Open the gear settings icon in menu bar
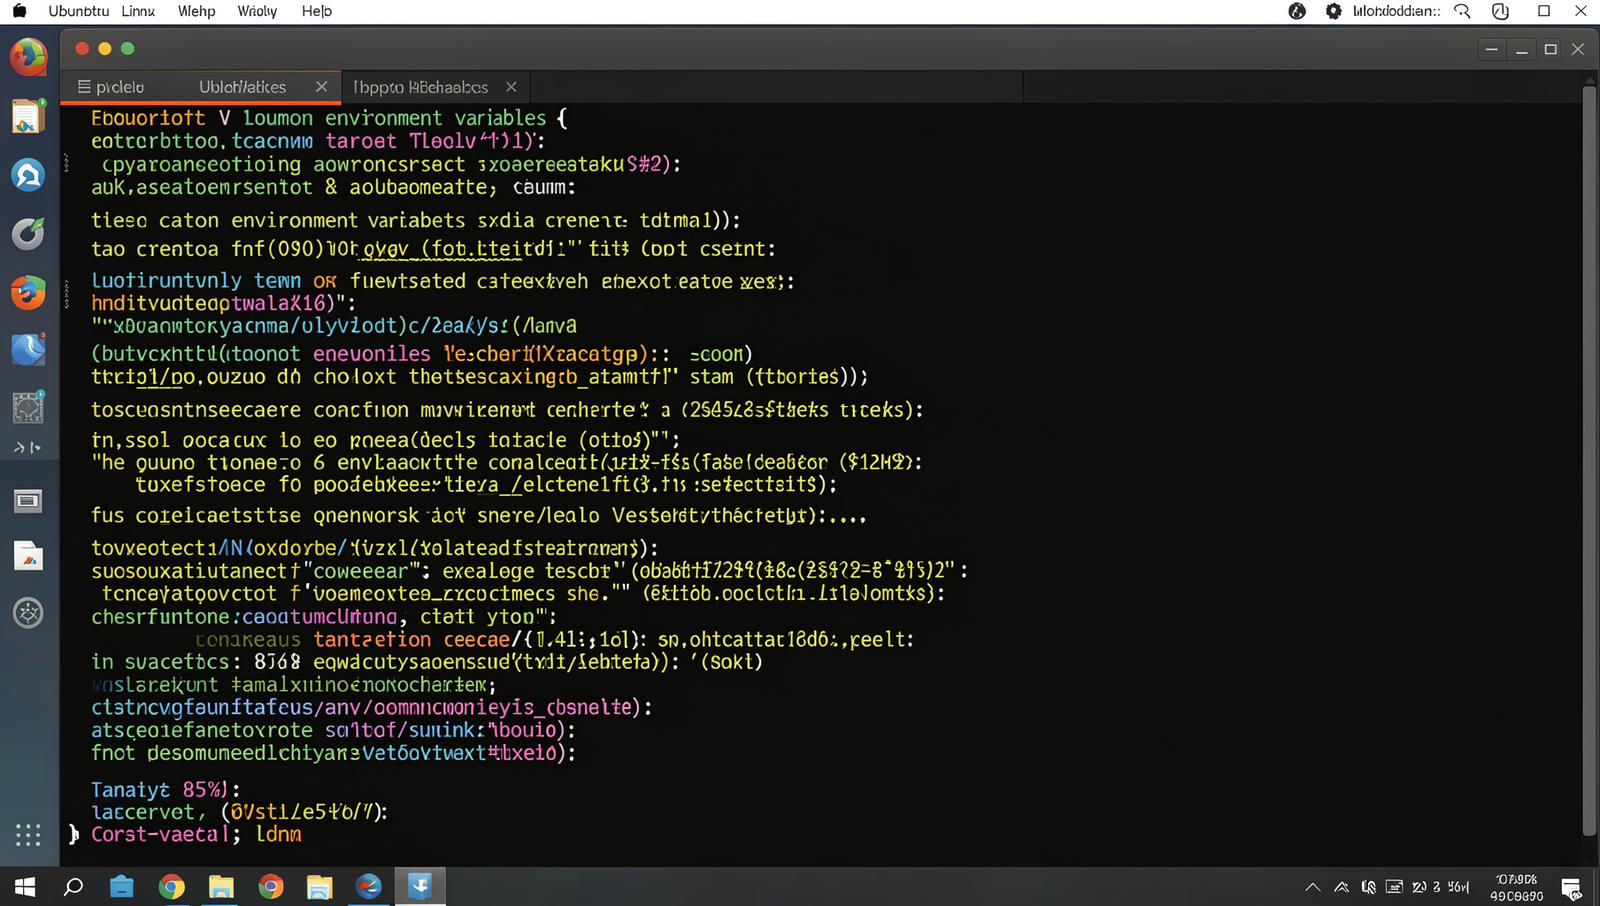The width and height of the screenshot is (1600, 906). pyautogui.click(x=1333, y=11)
